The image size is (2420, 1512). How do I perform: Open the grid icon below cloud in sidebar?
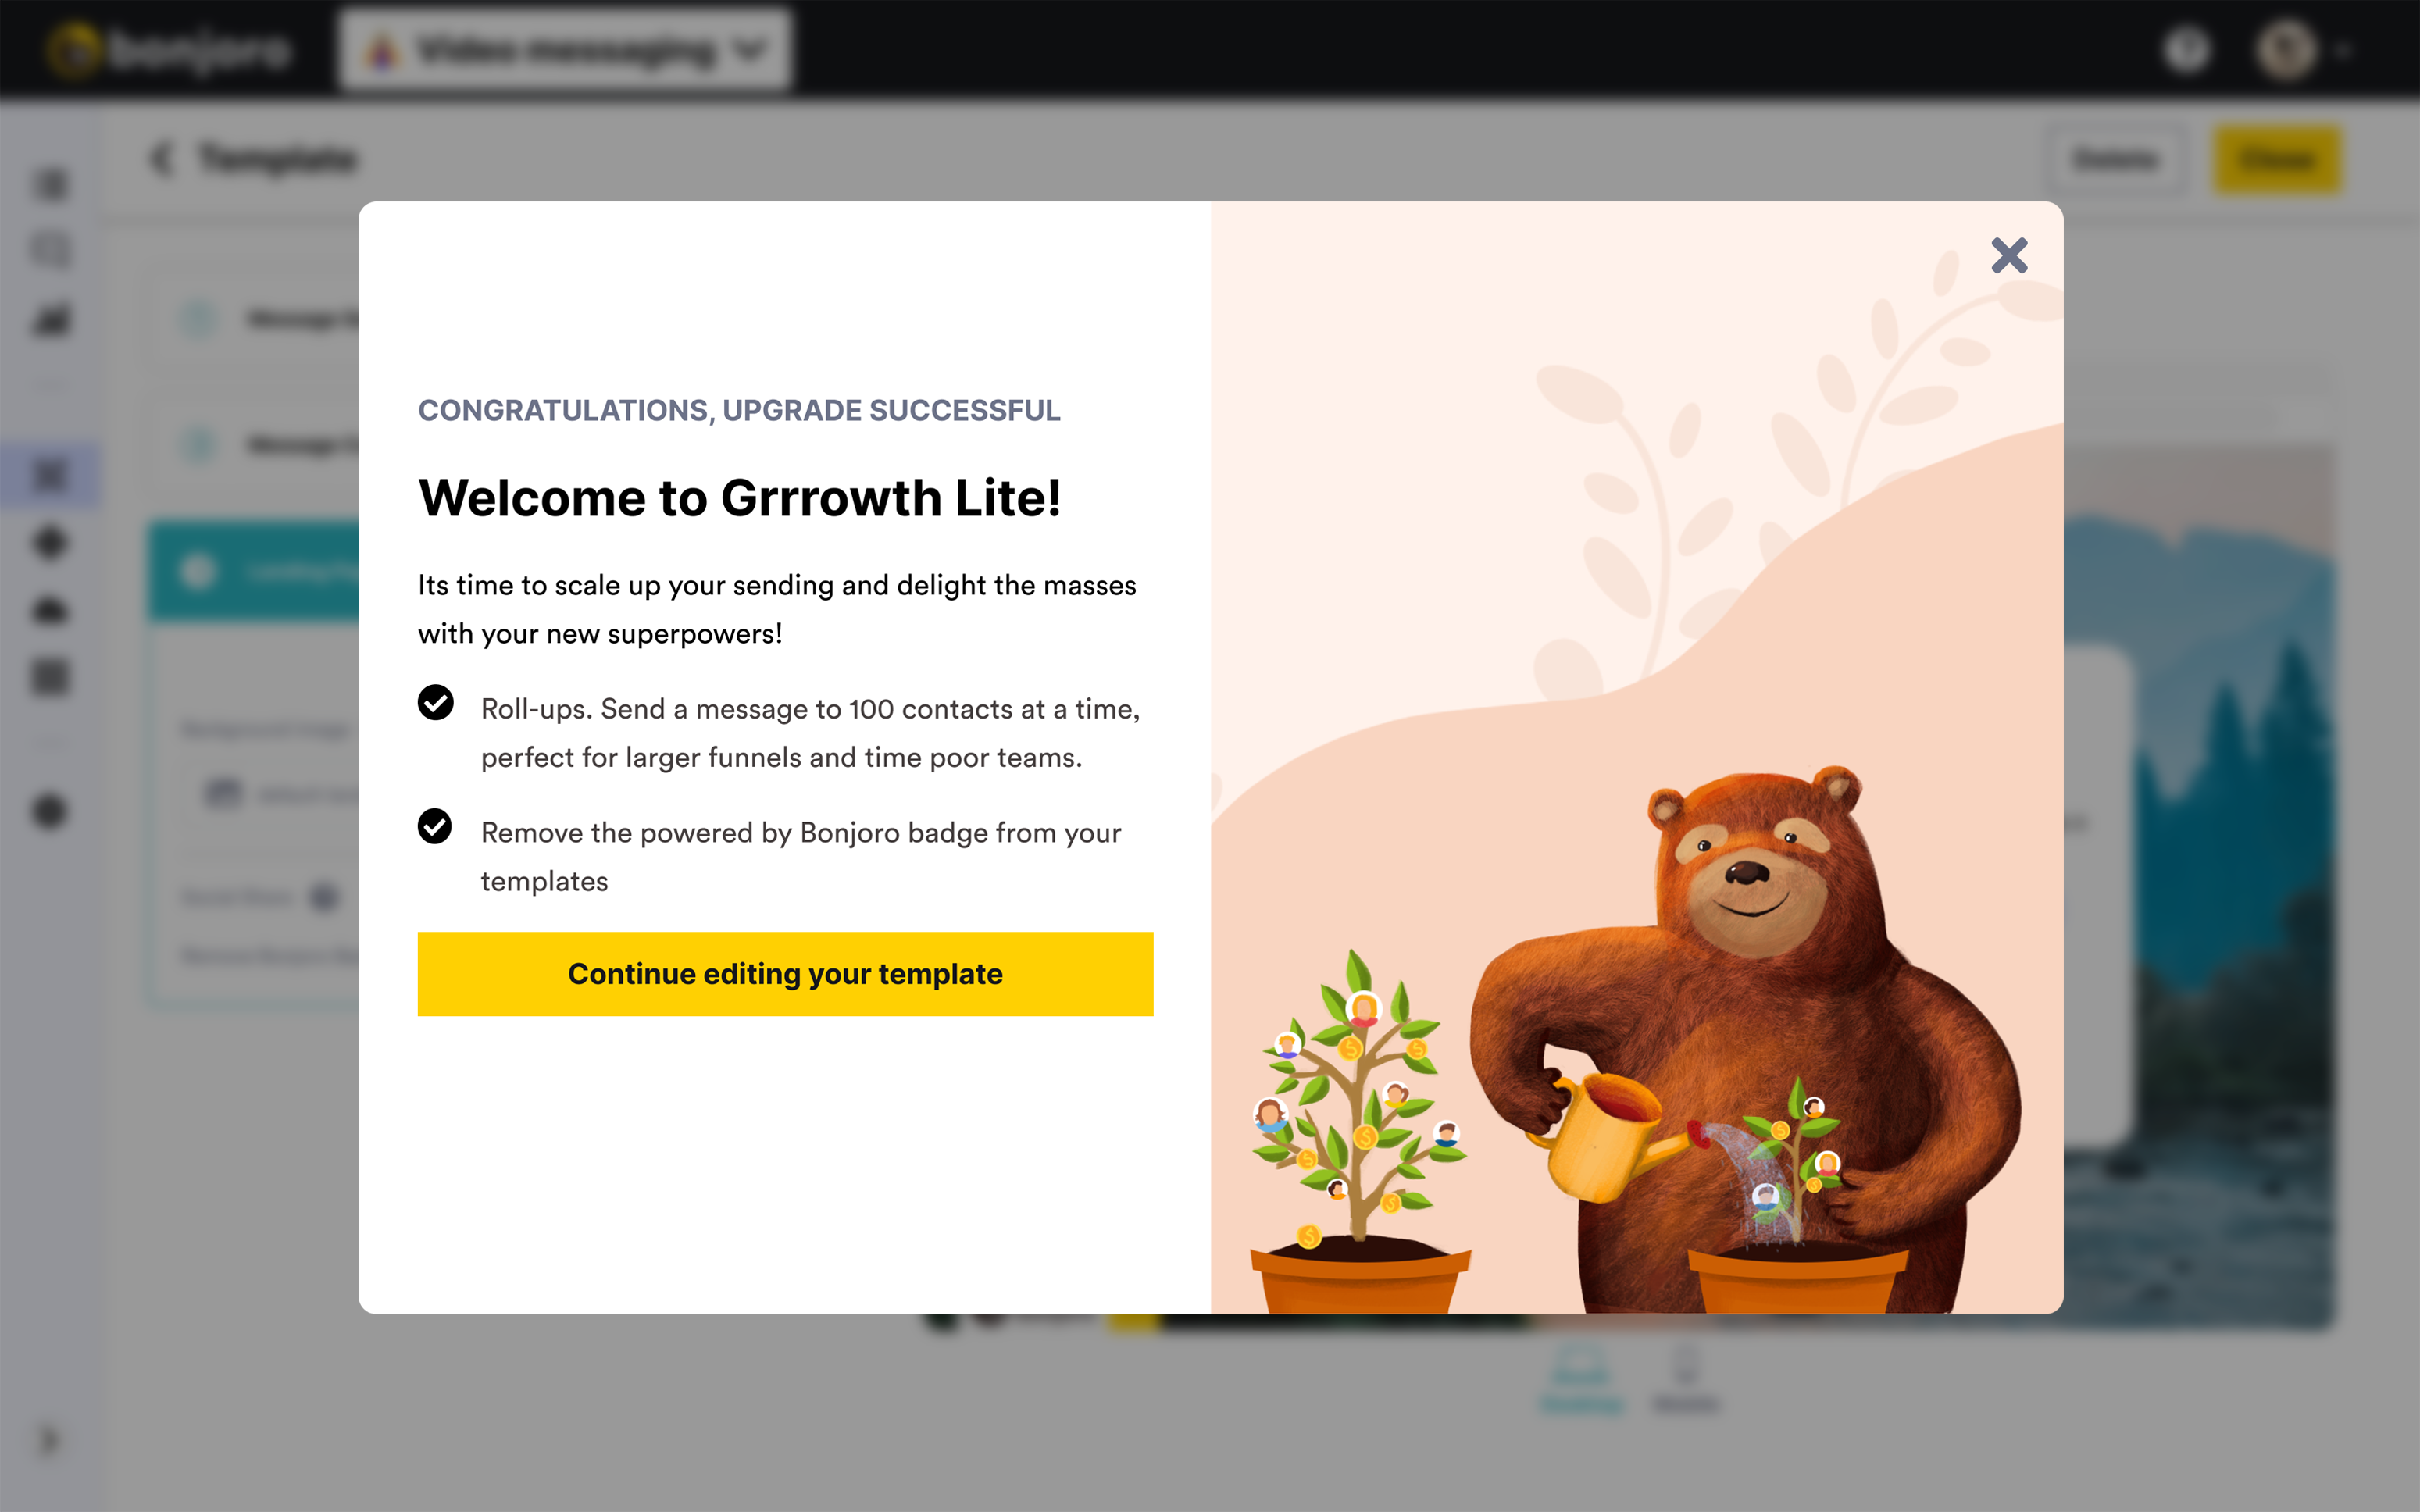point(50,677)
